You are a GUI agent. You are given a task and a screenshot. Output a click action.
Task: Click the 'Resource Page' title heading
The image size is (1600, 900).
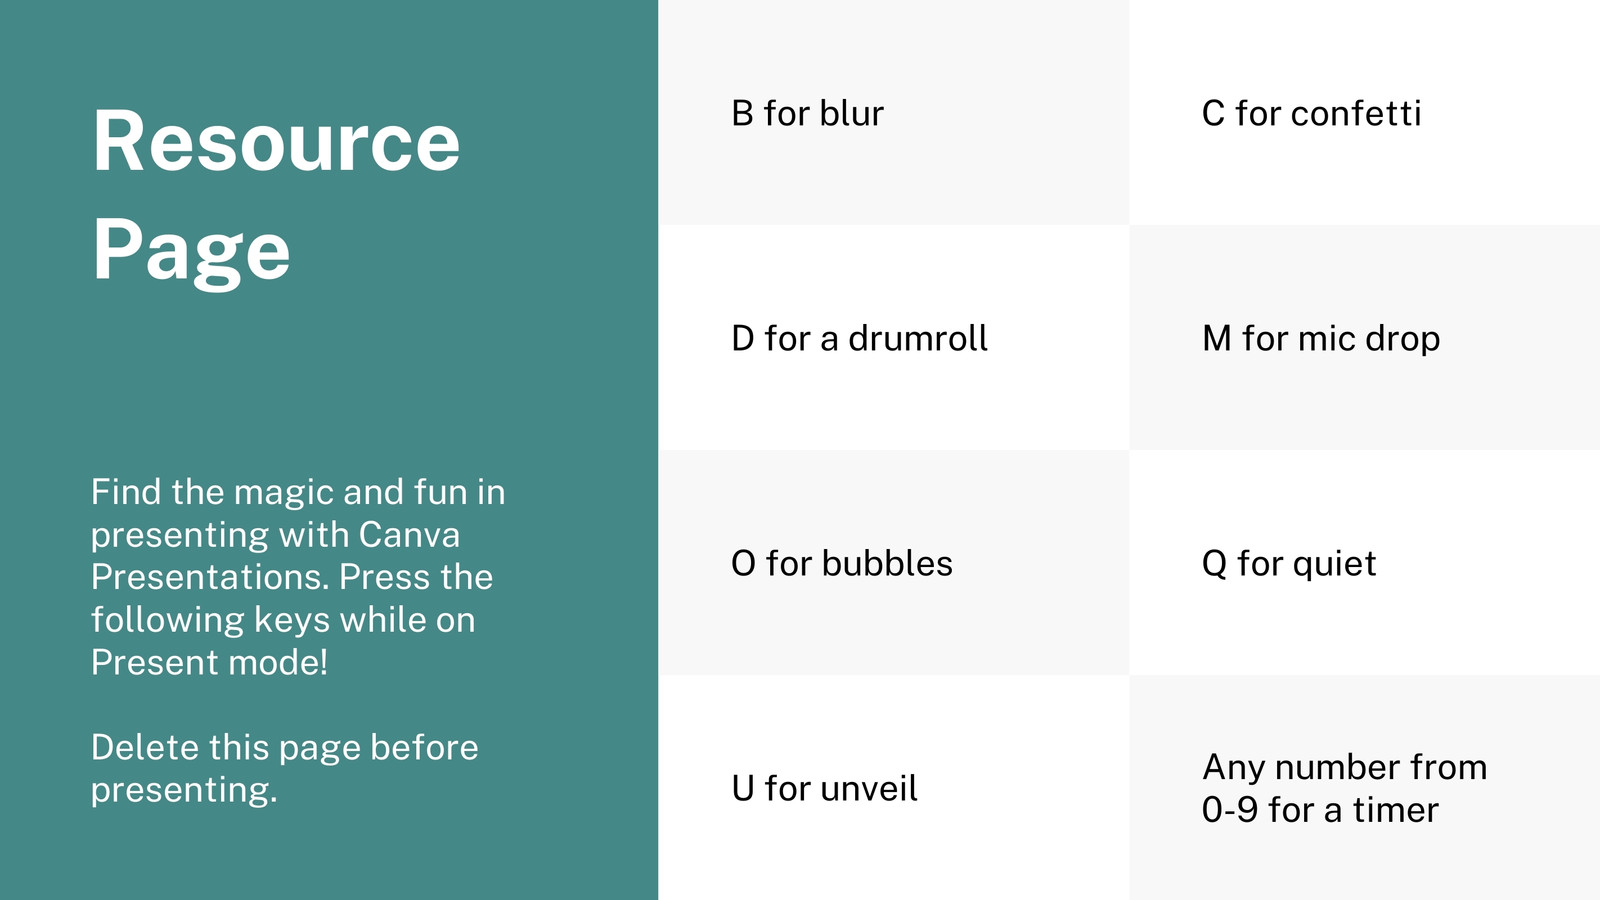[276, 195]
